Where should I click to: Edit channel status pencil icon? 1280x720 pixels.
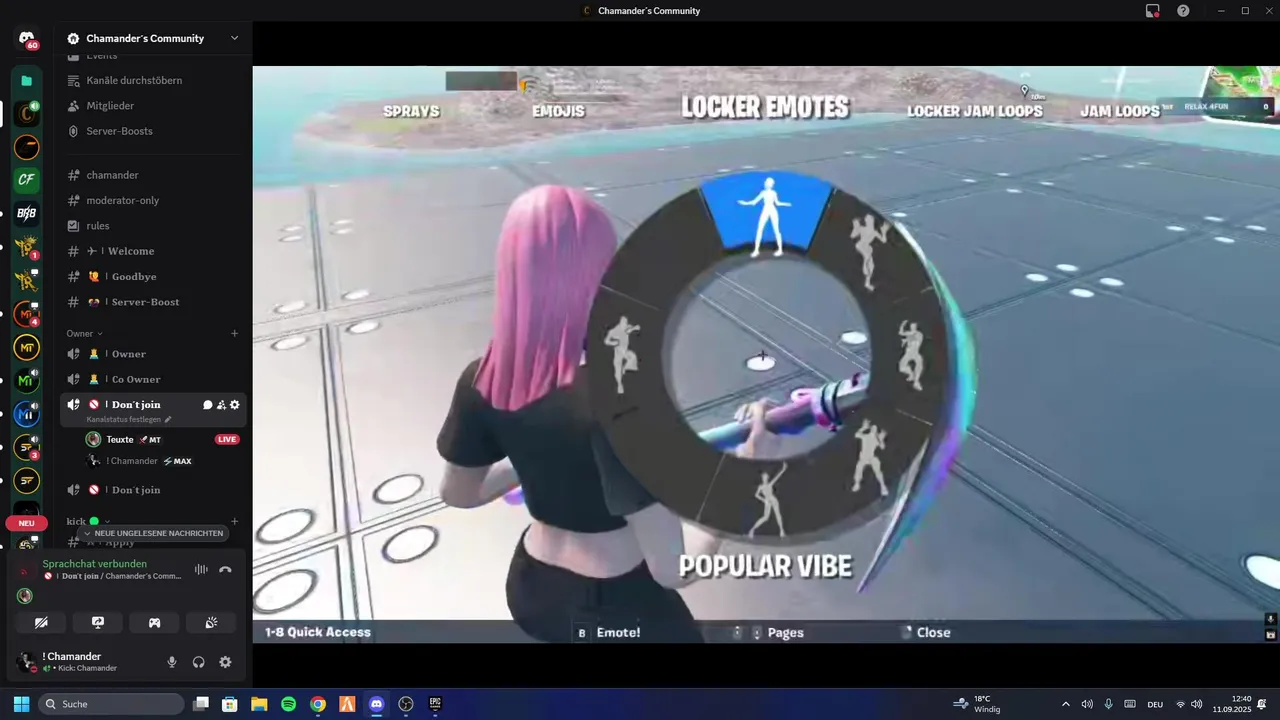pos(168,420)
